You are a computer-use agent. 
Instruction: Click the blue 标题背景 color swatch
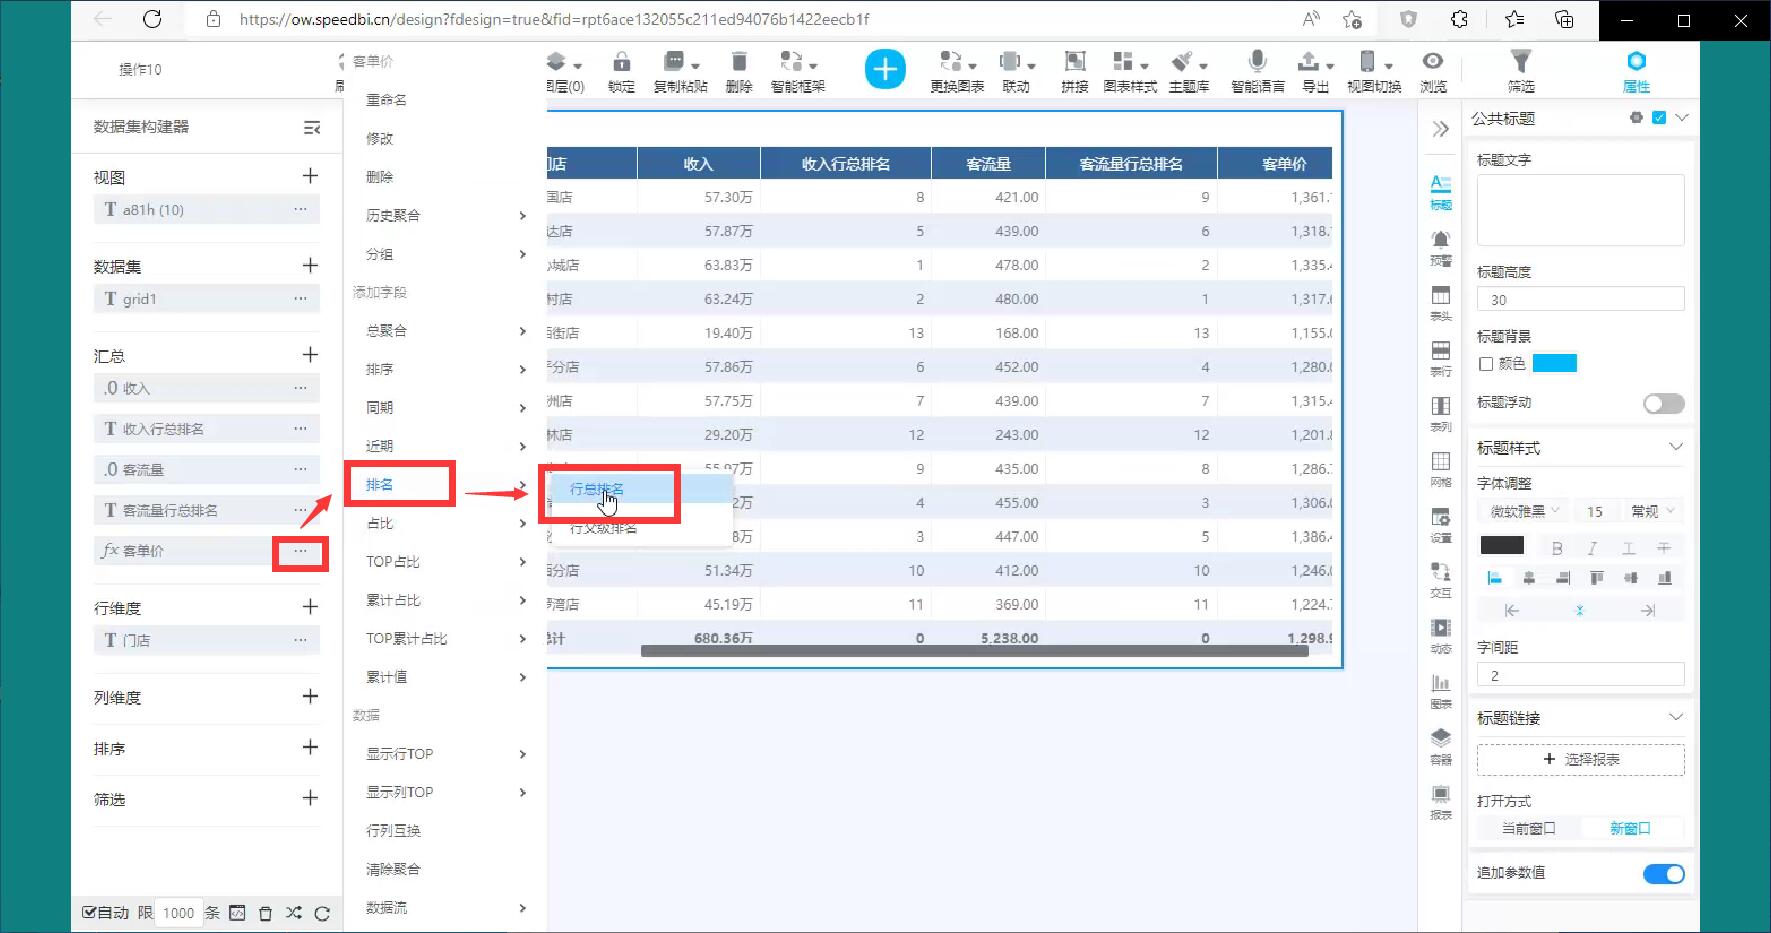1554,363
